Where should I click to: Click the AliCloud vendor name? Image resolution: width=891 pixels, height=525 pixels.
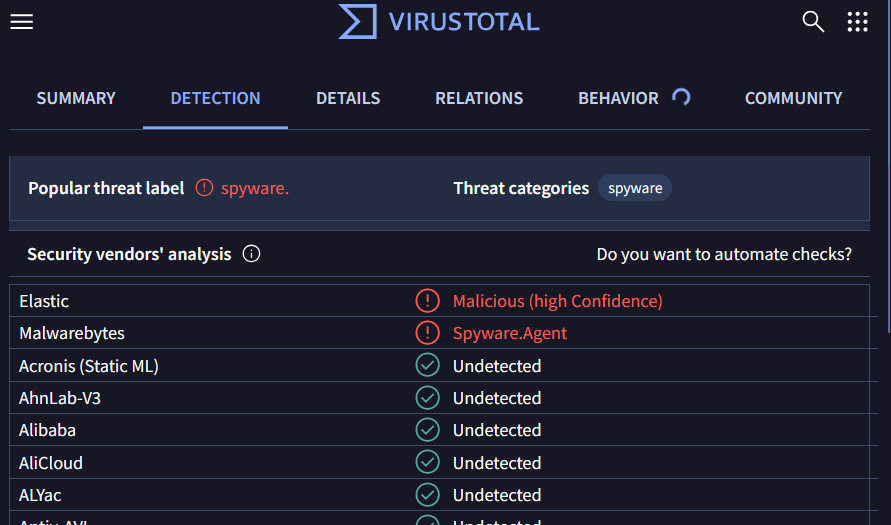51,463
